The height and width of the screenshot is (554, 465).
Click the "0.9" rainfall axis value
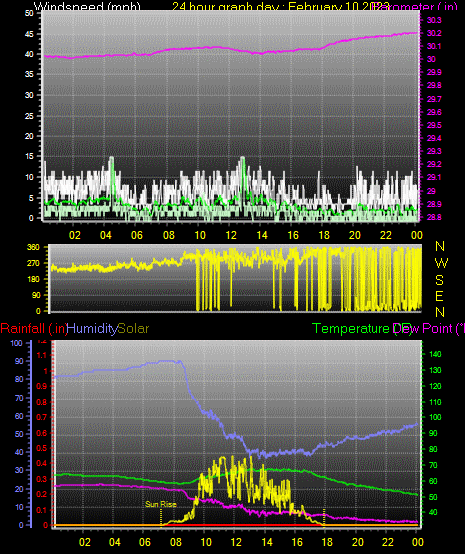point(42,386)
